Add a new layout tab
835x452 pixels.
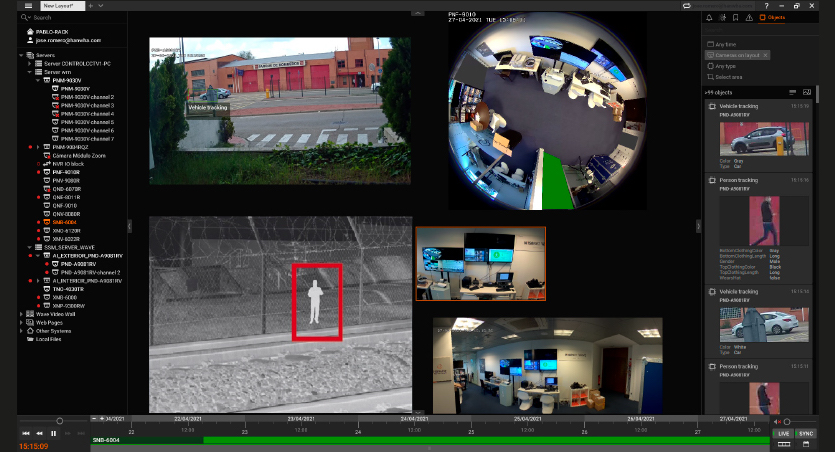pyautogui.click(x=89, y=6)
